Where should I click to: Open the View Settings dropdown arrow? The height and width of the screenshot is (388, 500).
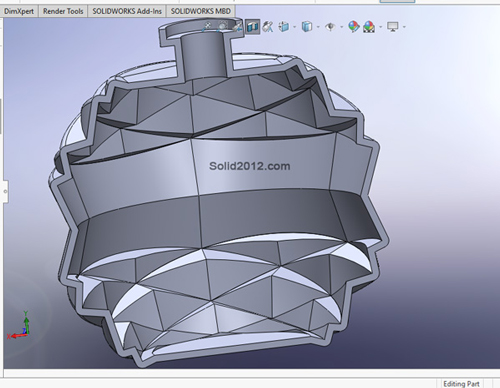(404, 27)
